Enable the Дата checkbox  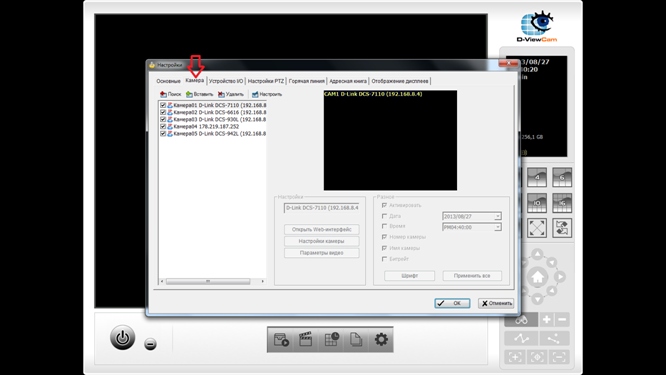tap(385, 216)
